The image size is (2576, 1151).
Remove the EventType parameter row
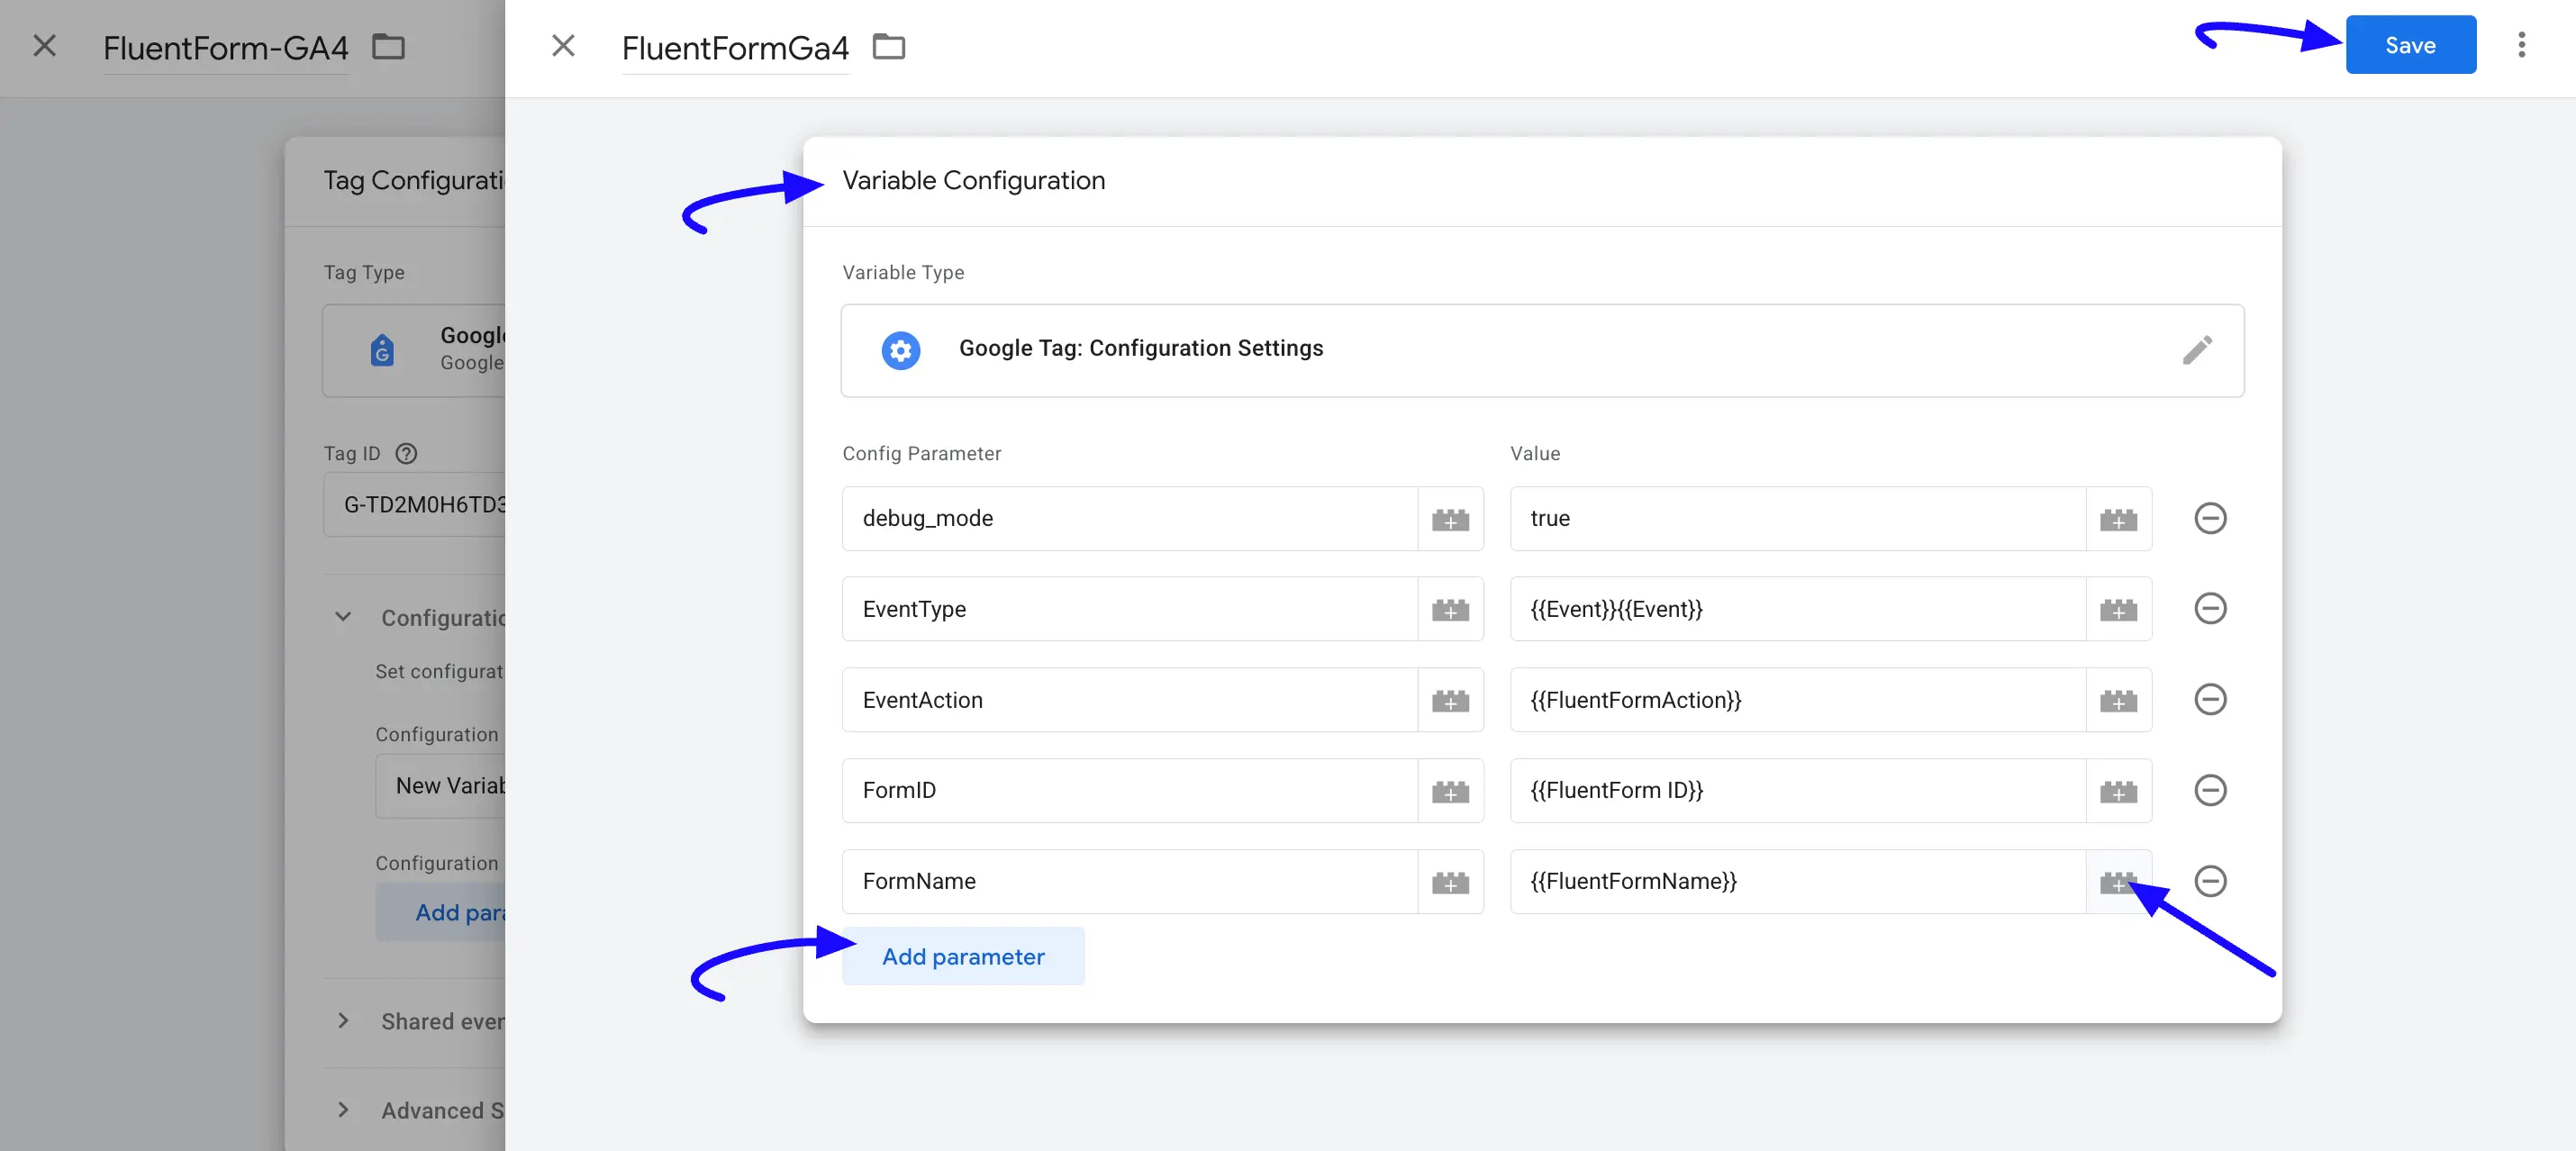pyautogui.click(x=2210, y=608)
